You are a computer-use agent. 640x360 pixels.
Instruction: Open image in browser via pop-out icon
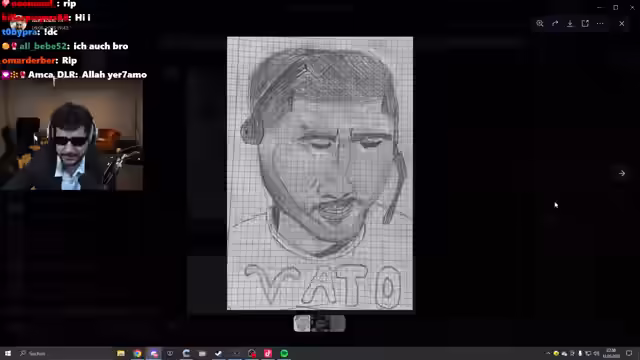(585, 24)
